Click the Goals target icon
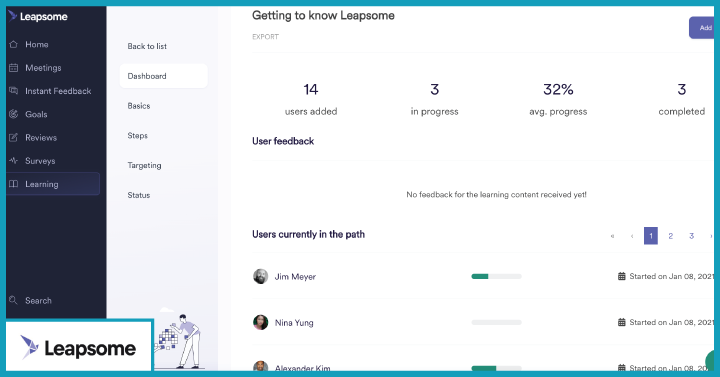Image resolution: width=720 pixels, height=377 pixels. [14, 114]
